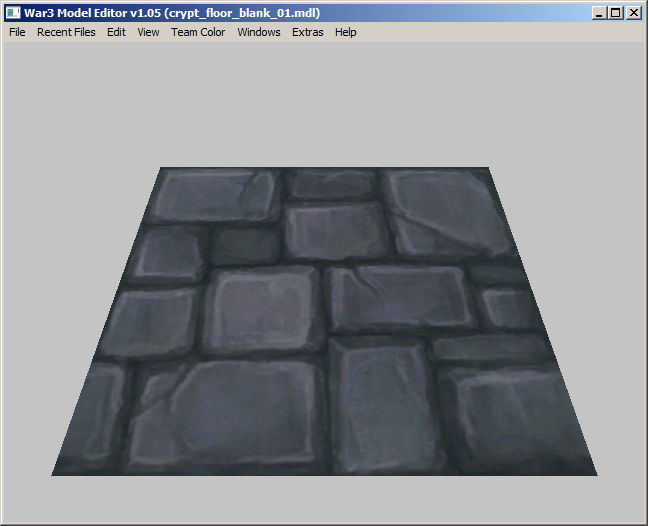Click the crypt floor model in viewport

point(324,321)
